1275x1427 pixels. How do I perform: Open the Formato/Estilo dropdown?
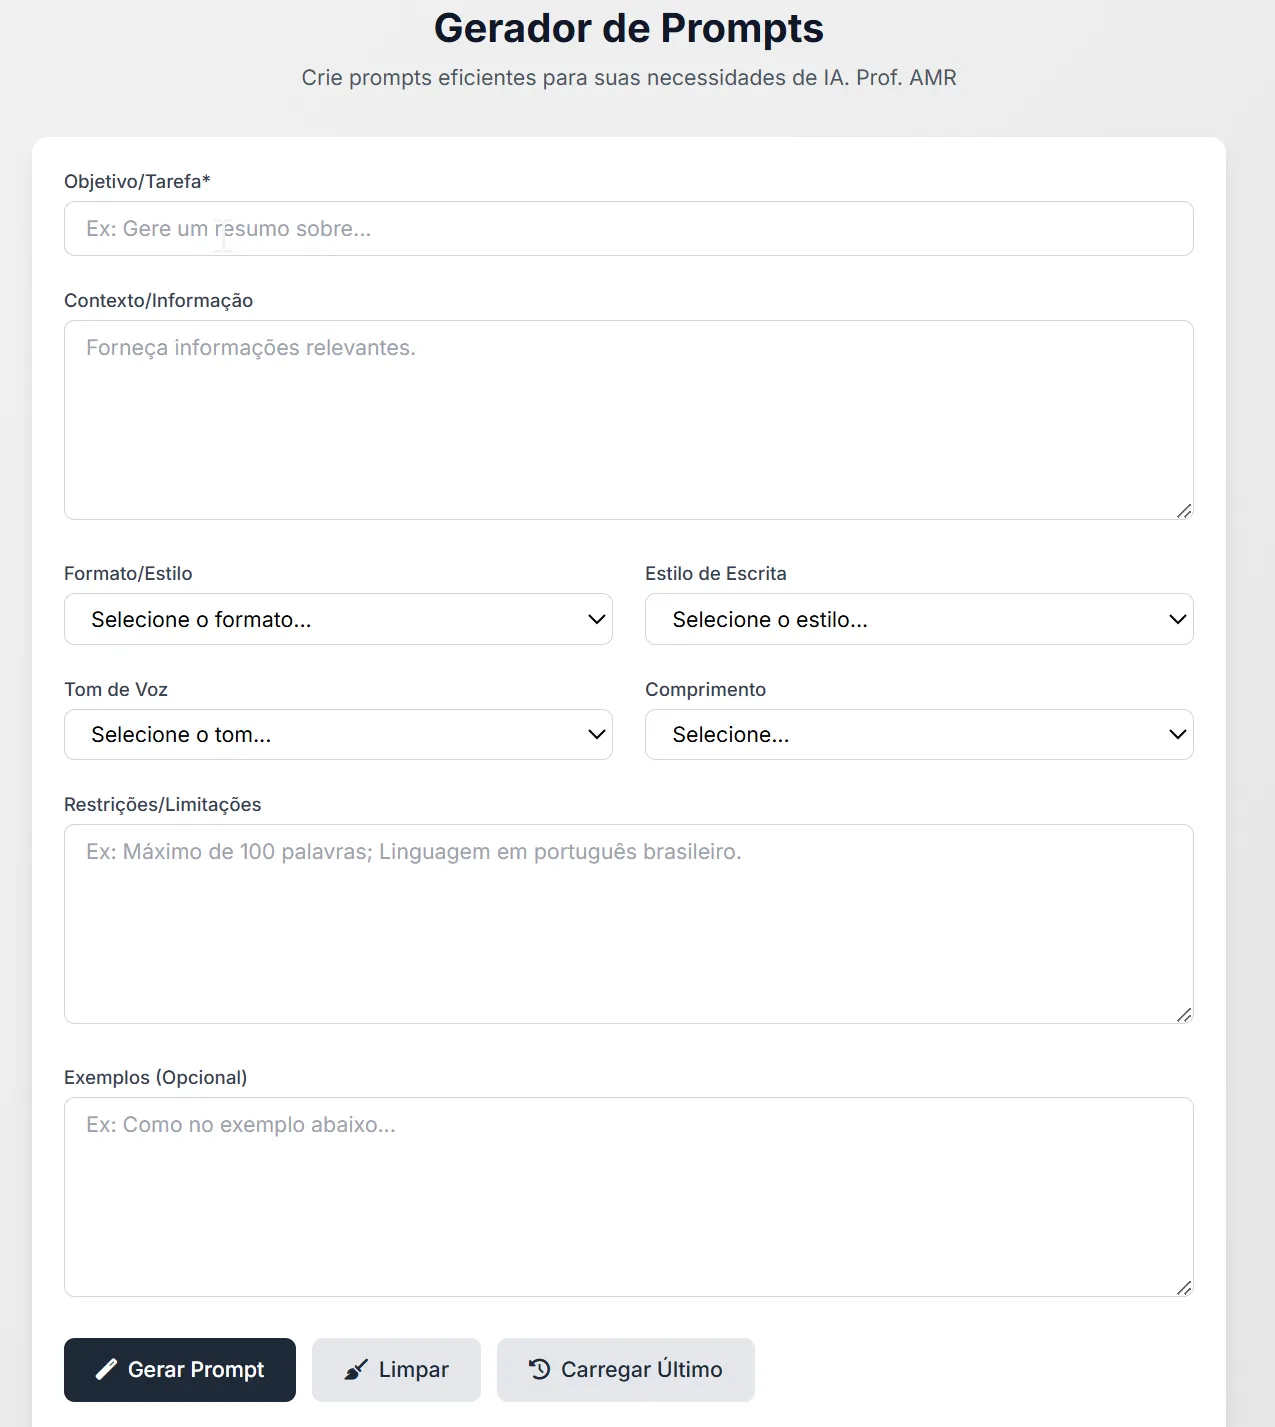coord(338,620)
